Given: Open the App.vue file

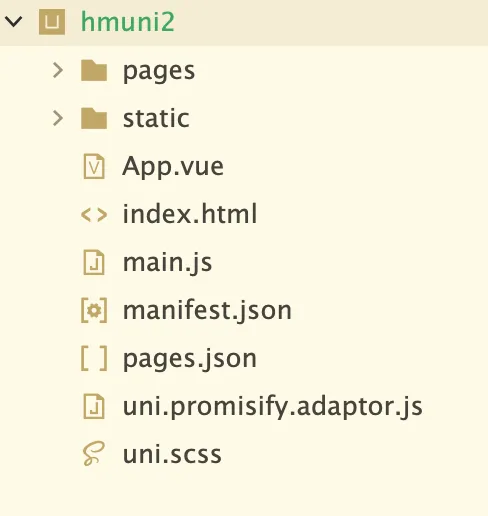Looking at the screenshot, I should tap(173, 166).
